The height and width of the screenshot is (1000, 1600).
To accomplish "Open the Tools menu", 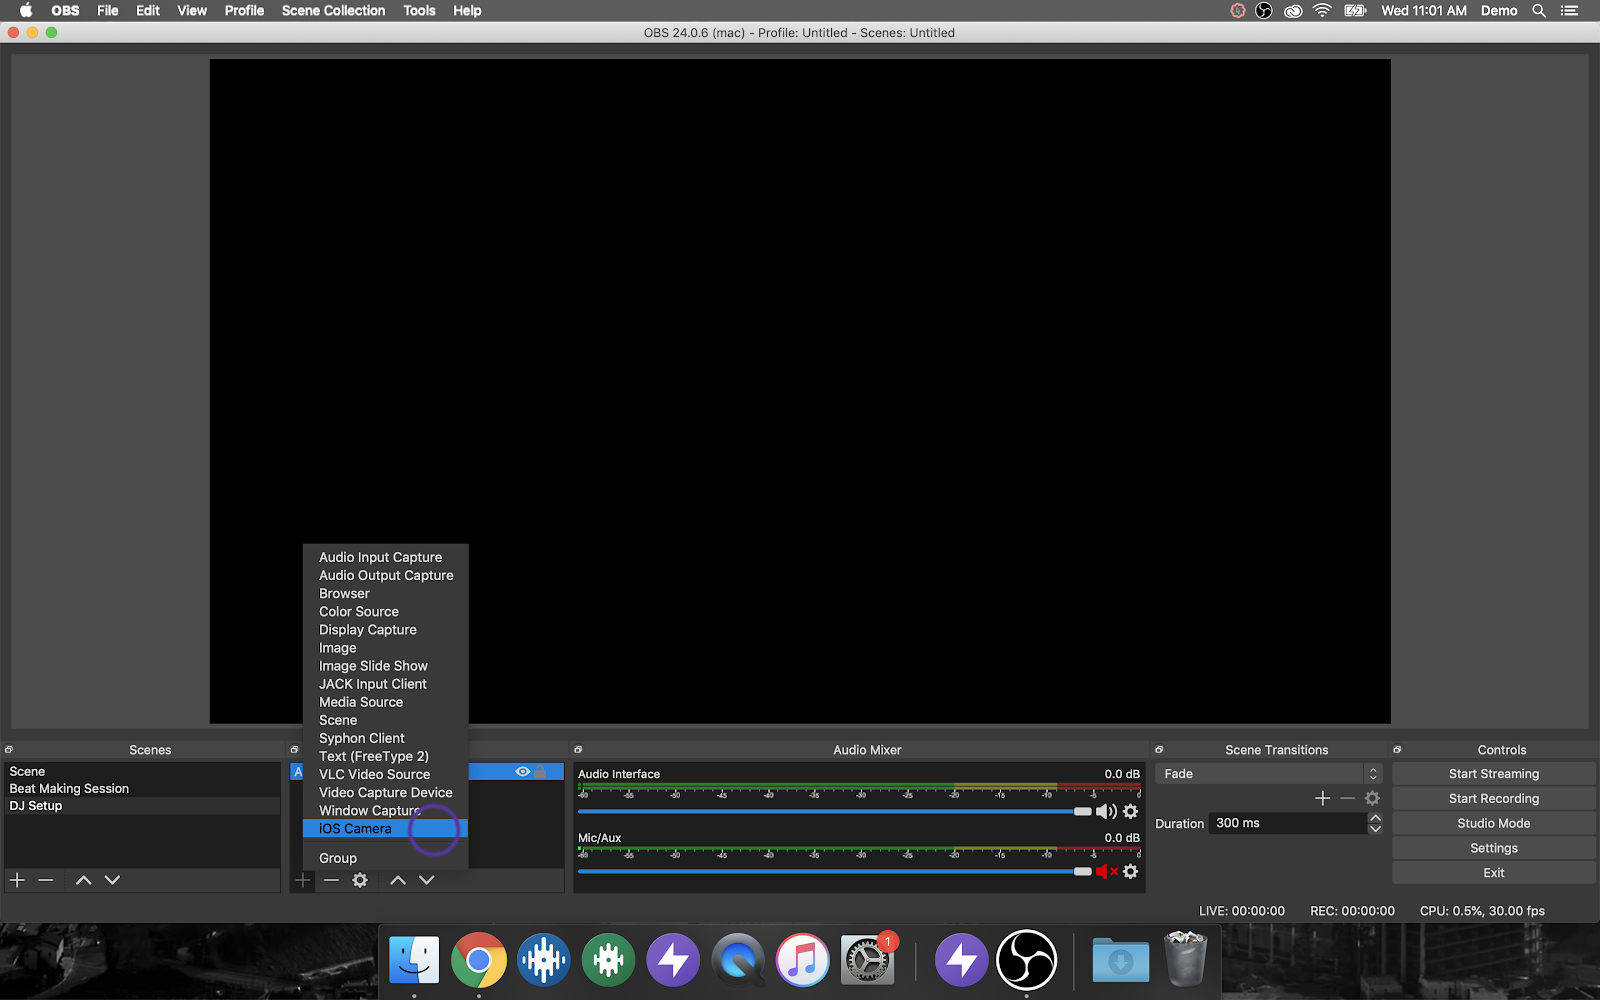I will coord(419,10).
